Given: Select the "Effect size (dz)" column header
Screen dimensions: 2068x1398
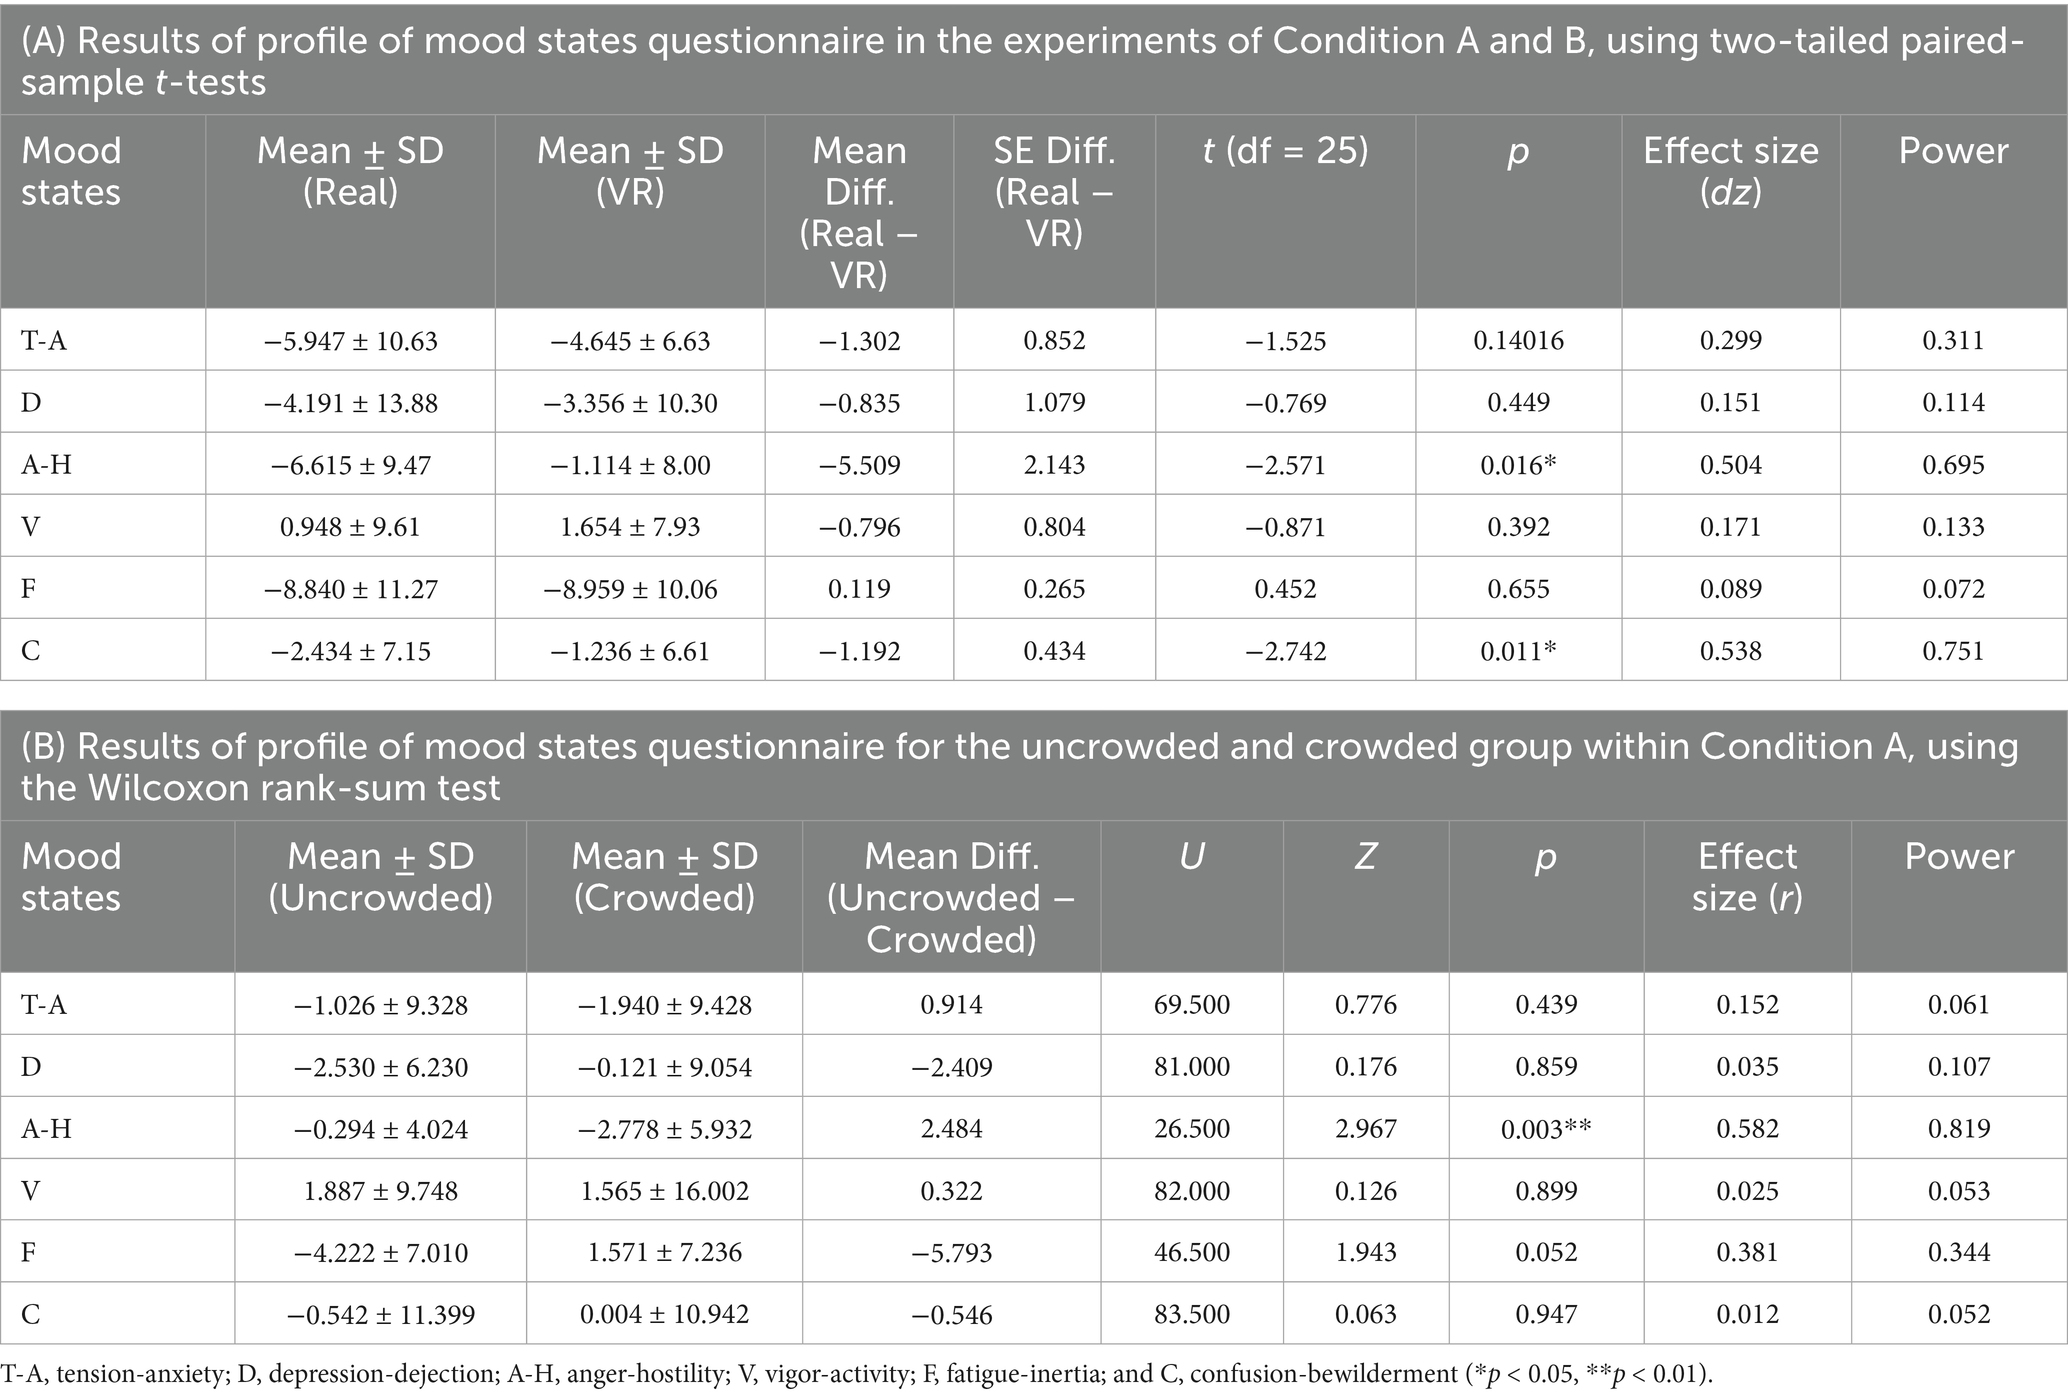Looking at the screenshot, I should [1730, 171].
